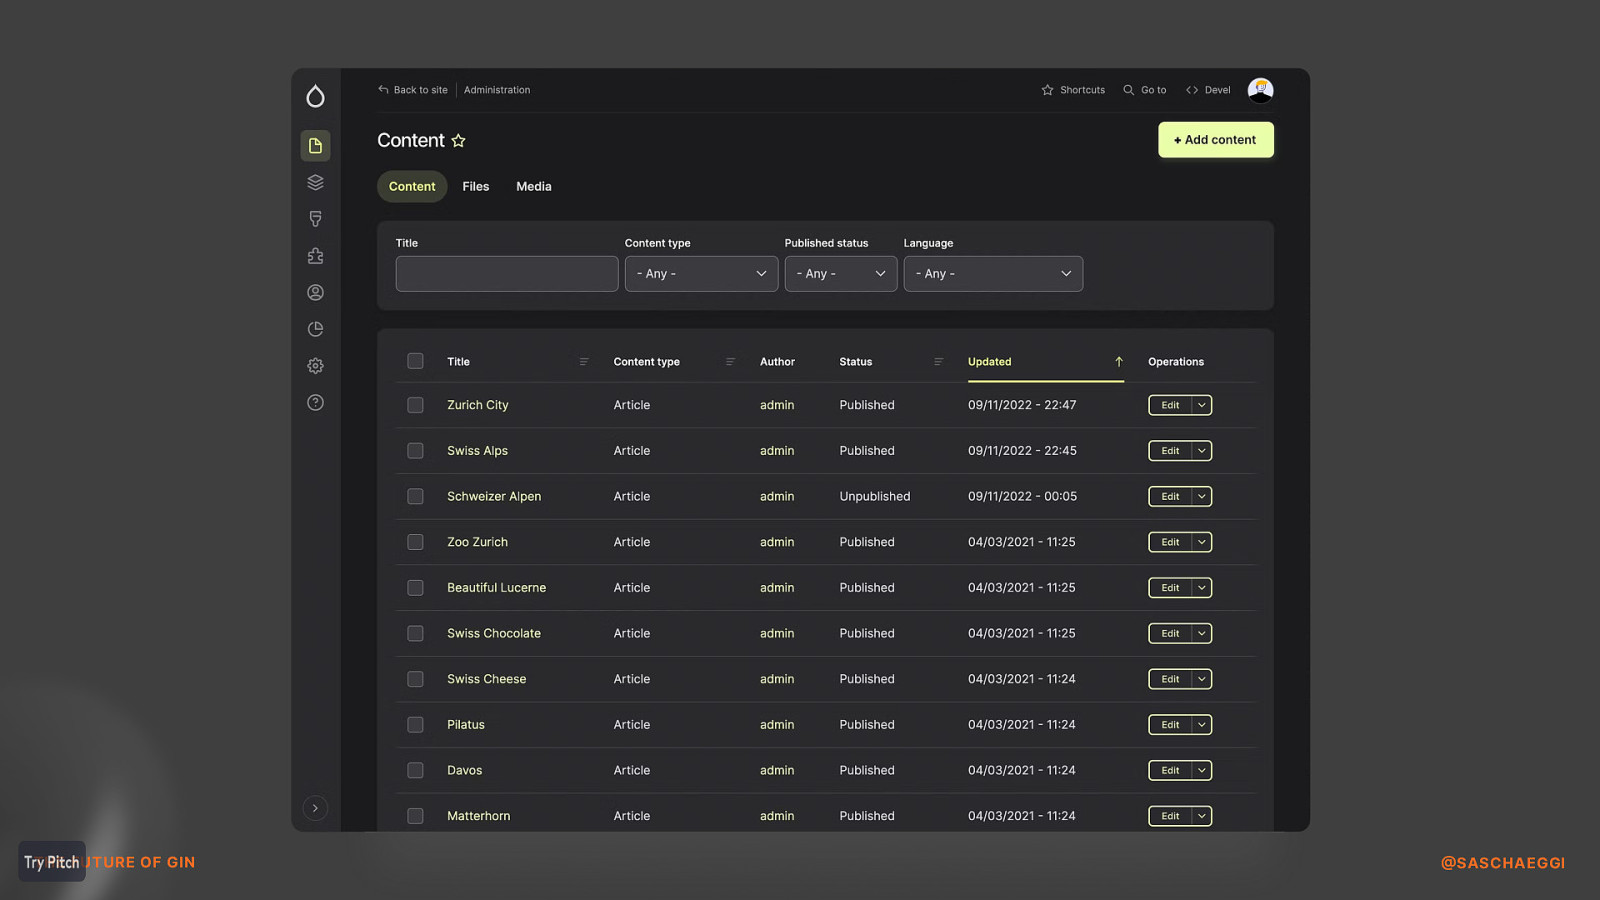Expand operations dropdown for Schweizer Alpen
The height and width of the screenshot is (900, 1600).
coord(1202,496)
